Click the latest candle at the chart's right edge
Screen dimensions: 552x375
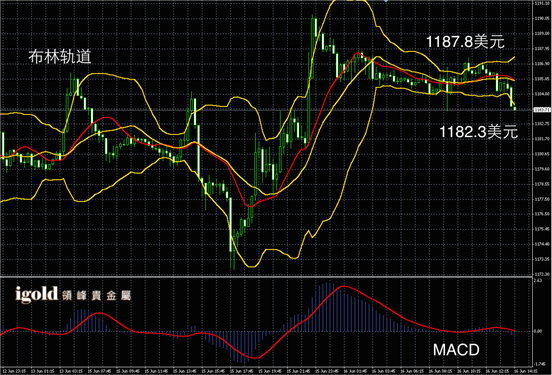click(515, 108)
